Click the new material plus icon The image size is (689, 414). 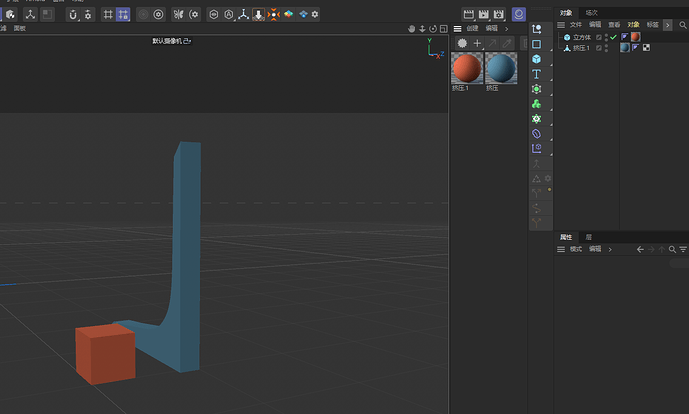pos(477,43)
